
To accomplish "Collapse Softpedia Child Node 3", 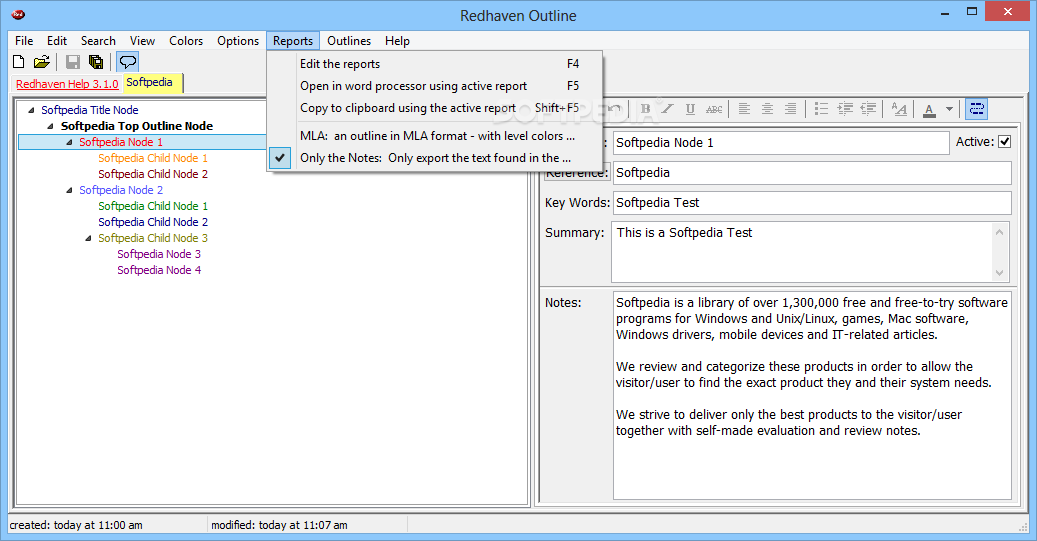I will point(88,238).
